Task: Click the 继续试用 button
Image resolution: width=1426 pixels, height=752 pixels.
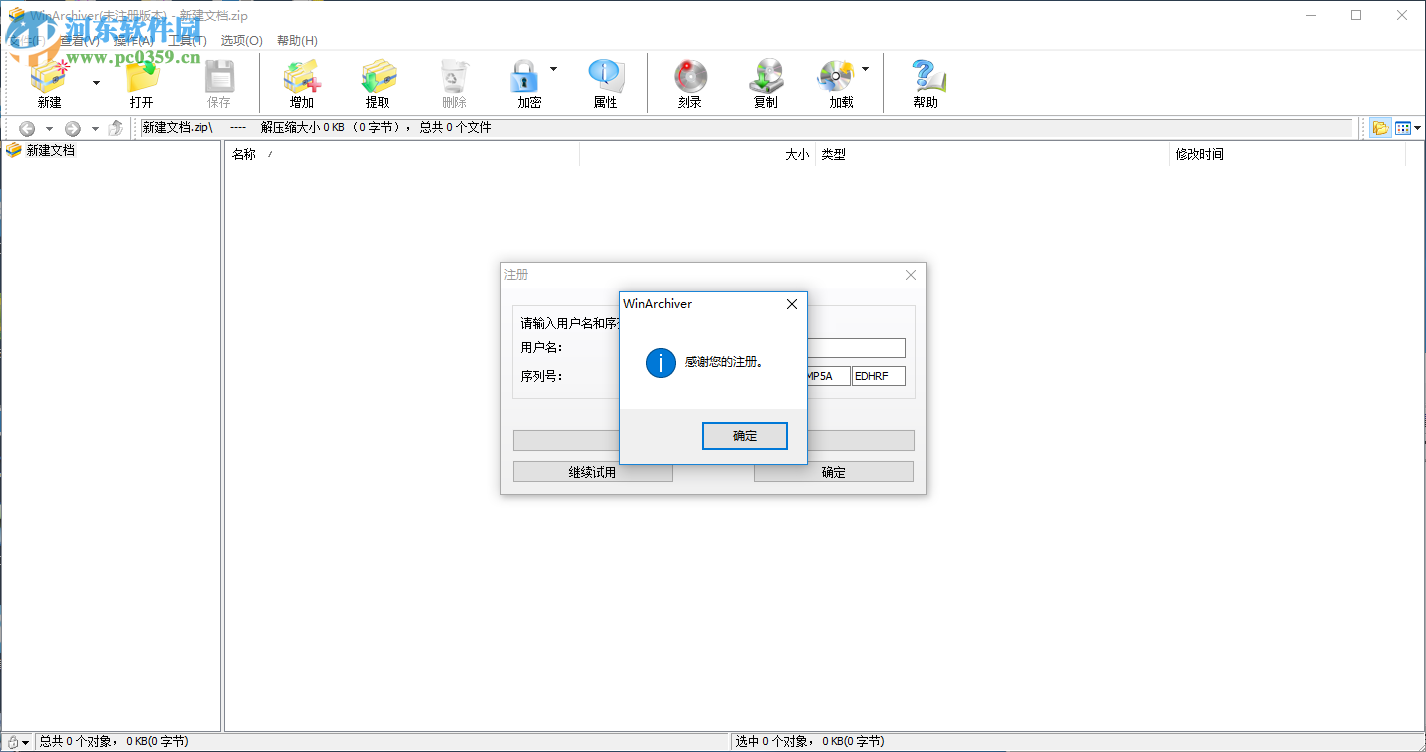Action: click(592, 471)
